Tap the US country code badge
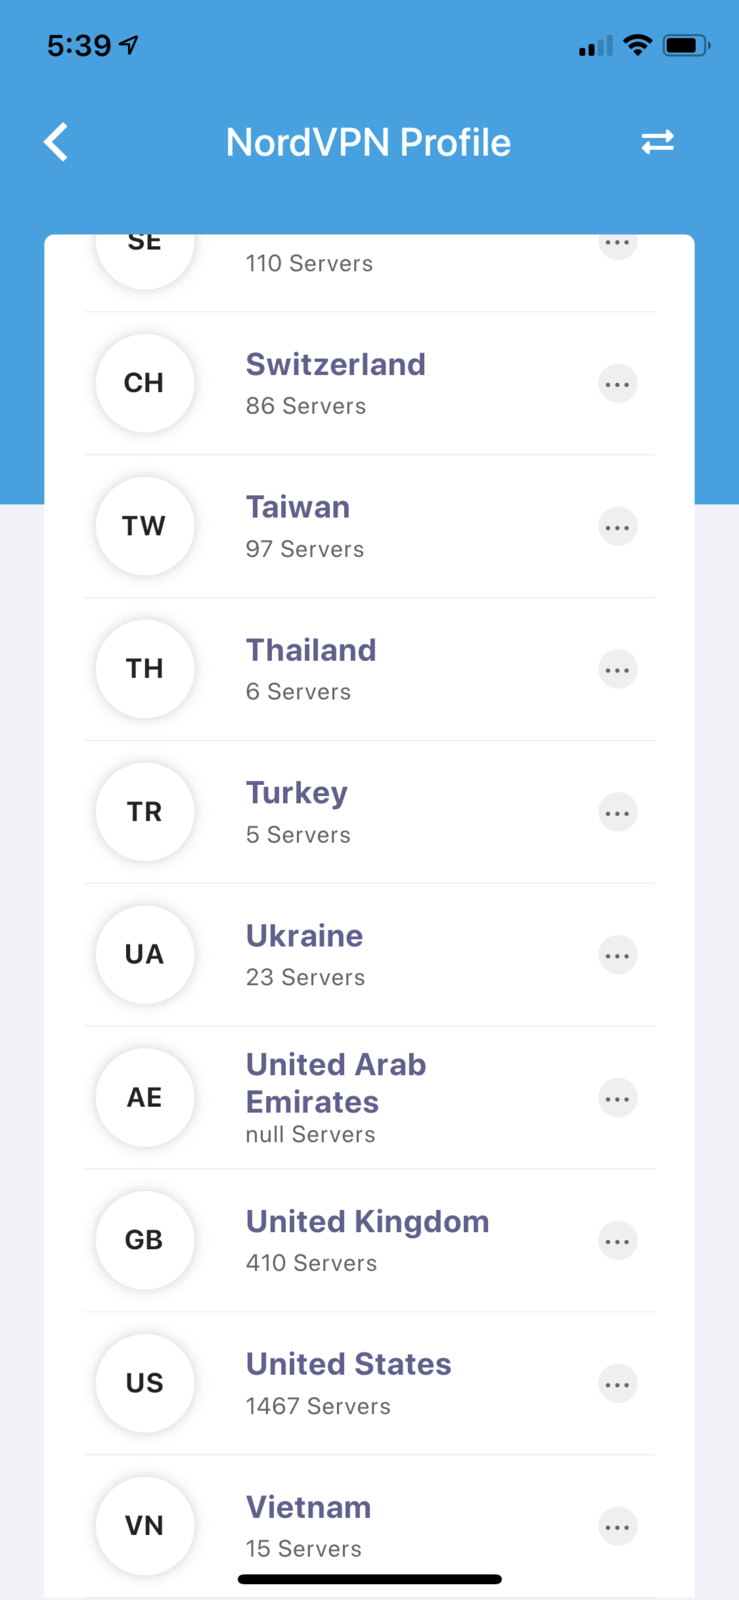 tap(145, 1383)
